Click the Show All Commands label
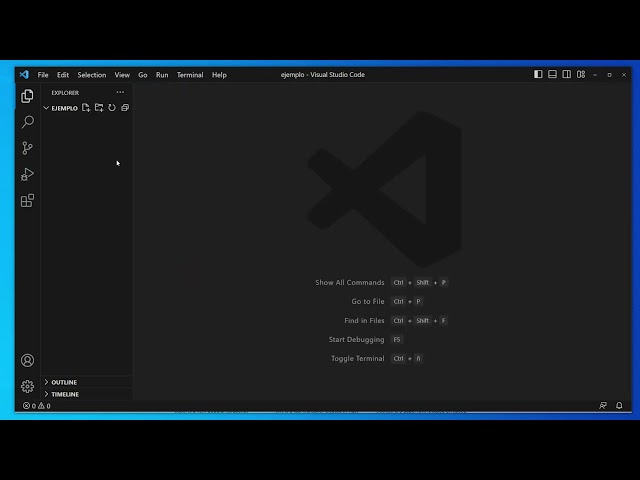Screen dimensions: 640x480 coord(350,282)
